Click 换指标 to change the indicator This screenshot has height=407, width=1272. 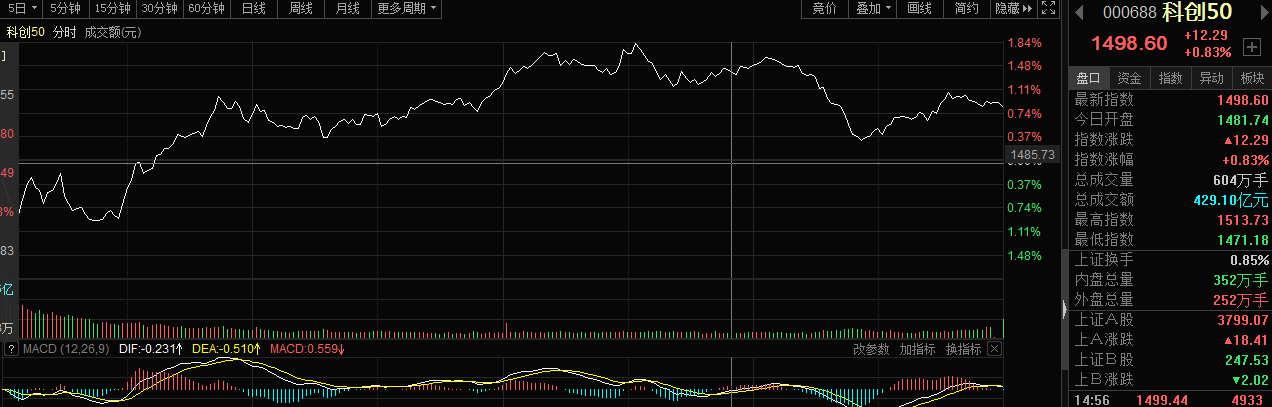pos(964,349)
